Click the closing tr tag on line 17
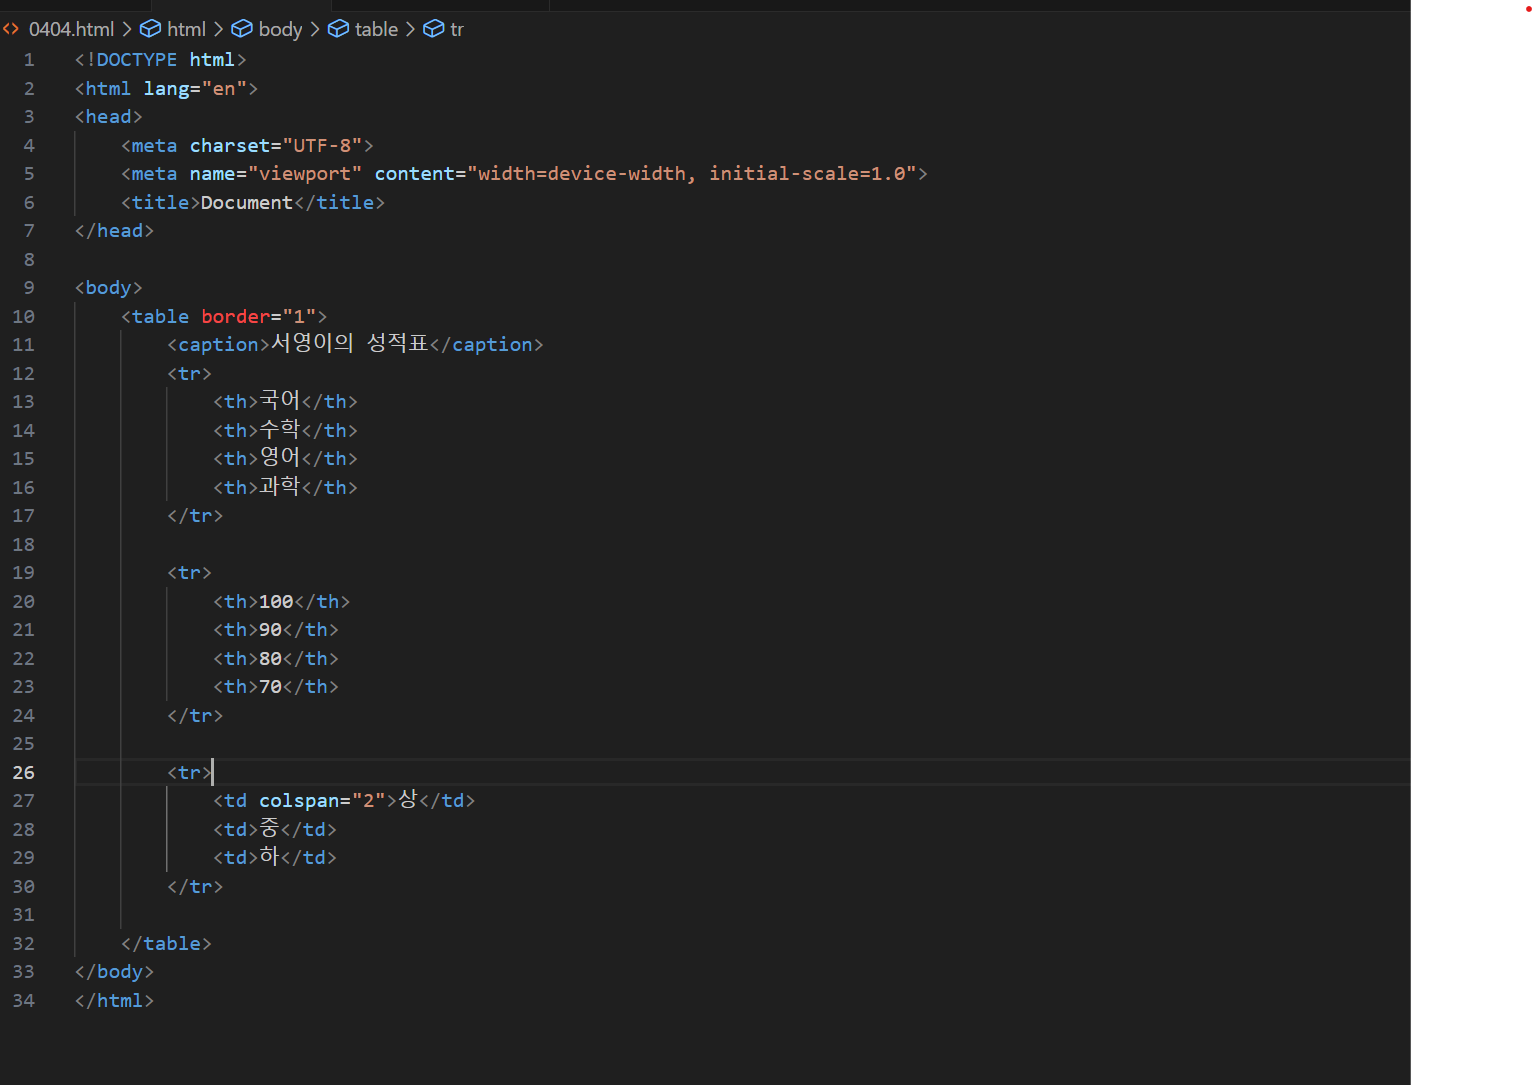Screen dimensions: 1533x1085 pyautogui.click(x=195, y=516)
